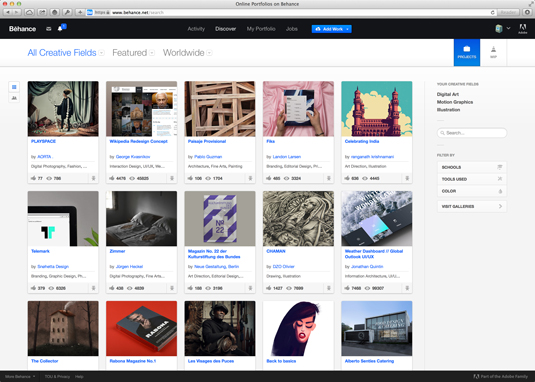535x382 pixels.
Task: Click the Adobe logo icon
Action: click(x=522, y=29)
